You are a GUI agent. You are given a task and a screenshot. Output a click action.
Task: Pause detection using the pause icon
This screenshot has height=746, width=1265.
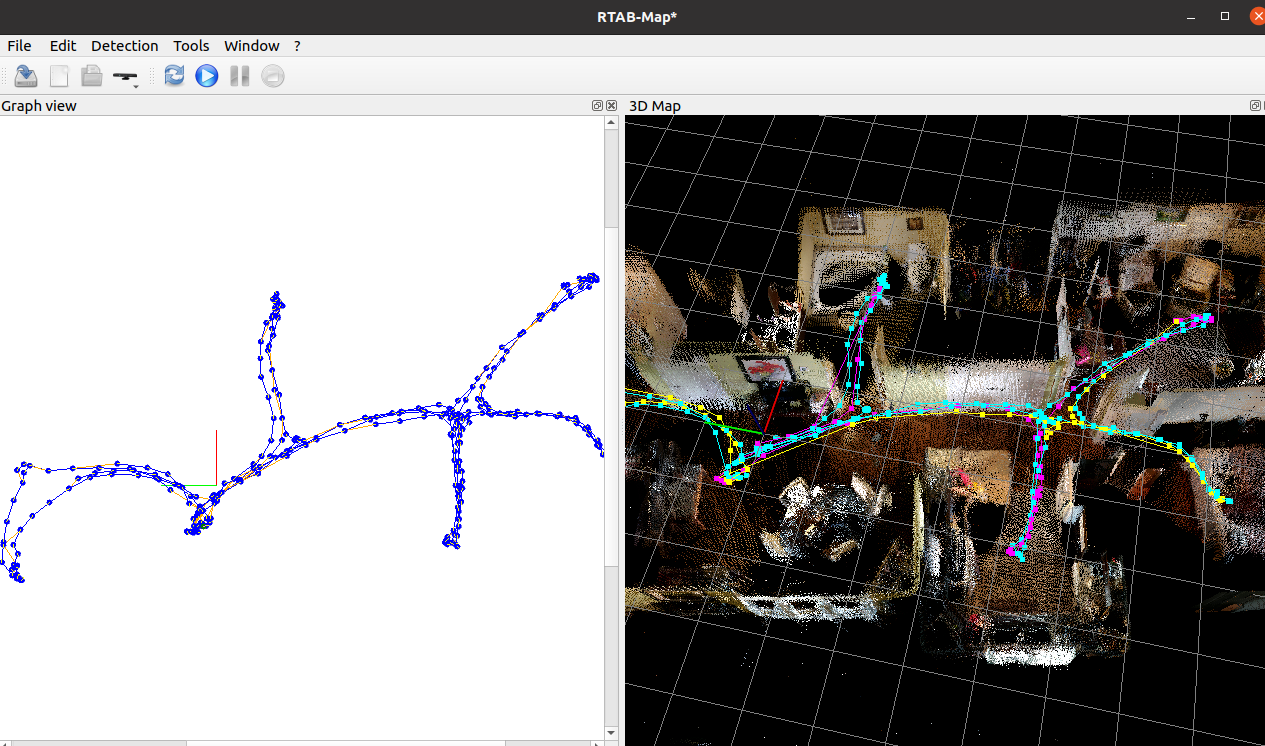coord(239,76)
